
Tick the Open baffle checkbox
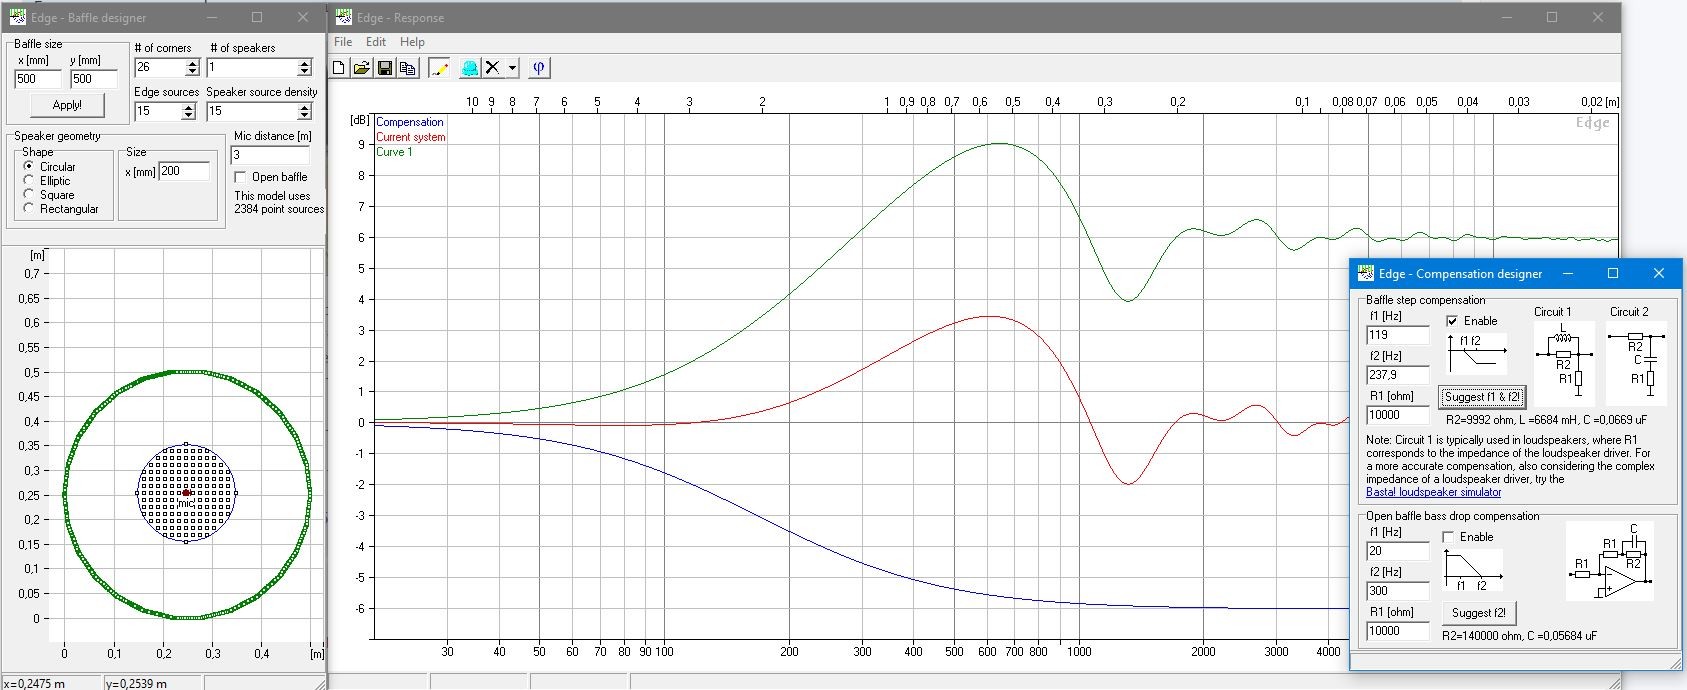point(240,177)
